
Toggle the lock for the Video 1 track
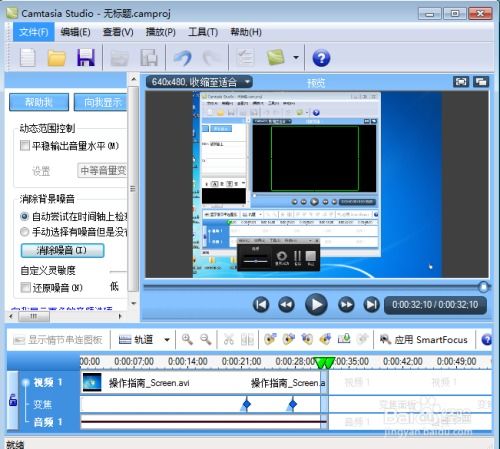[13, 400]
